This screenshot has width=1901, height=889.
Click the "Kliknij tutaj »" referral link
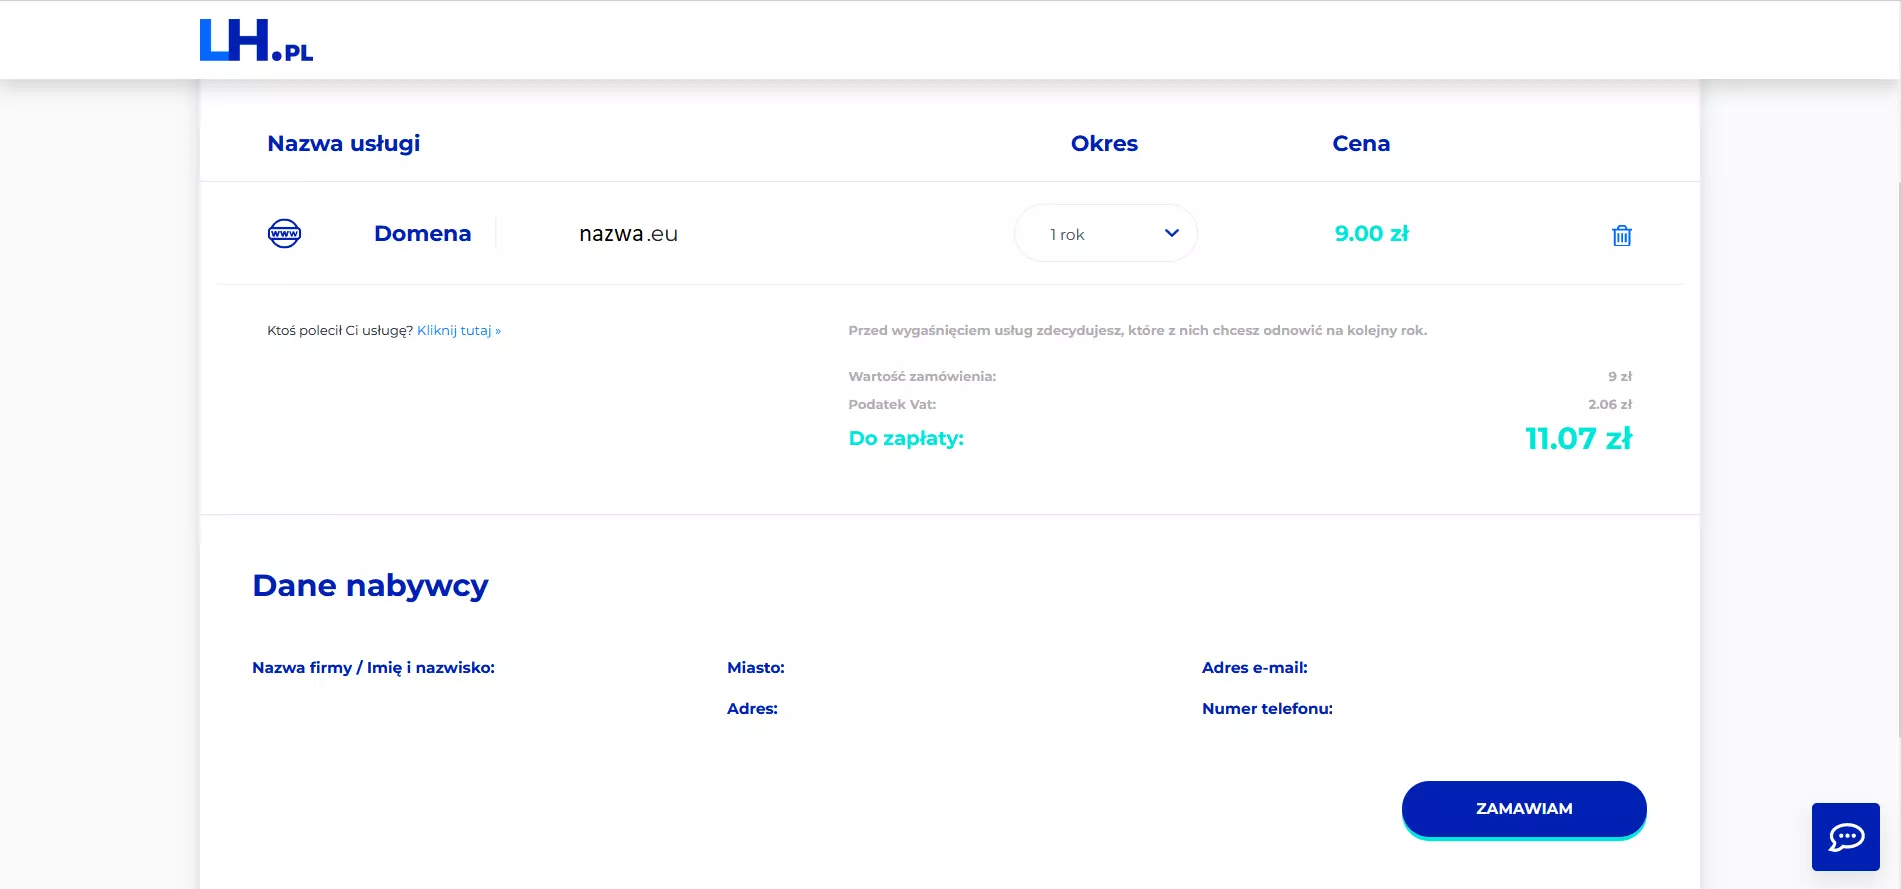(459, 331)
